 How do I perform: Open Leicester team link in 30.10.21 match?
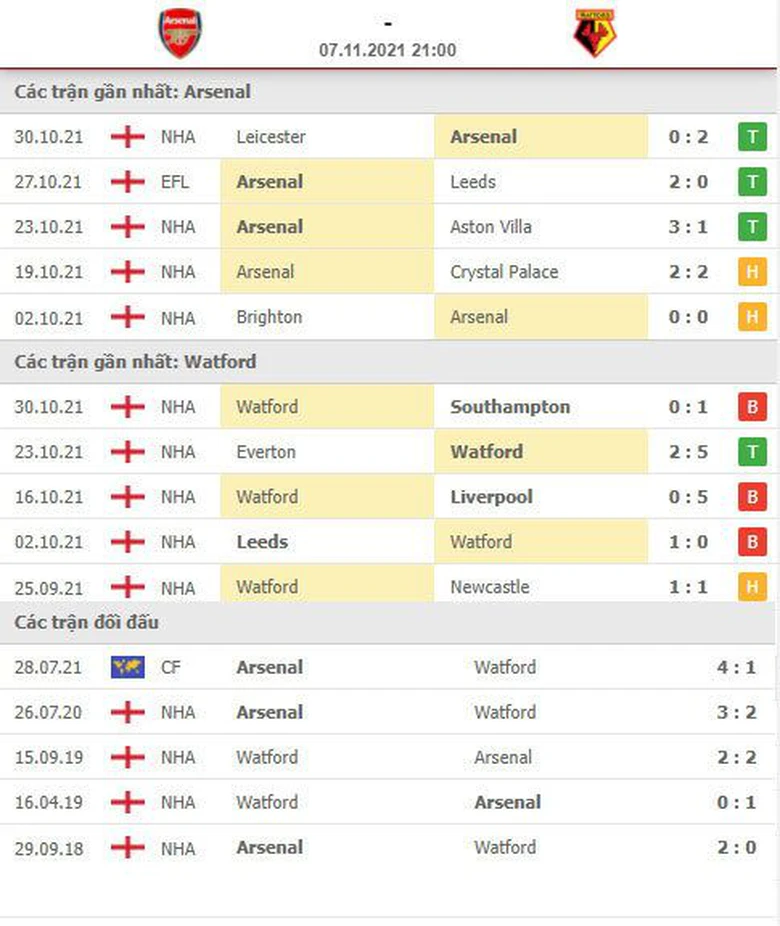point(271,137)
